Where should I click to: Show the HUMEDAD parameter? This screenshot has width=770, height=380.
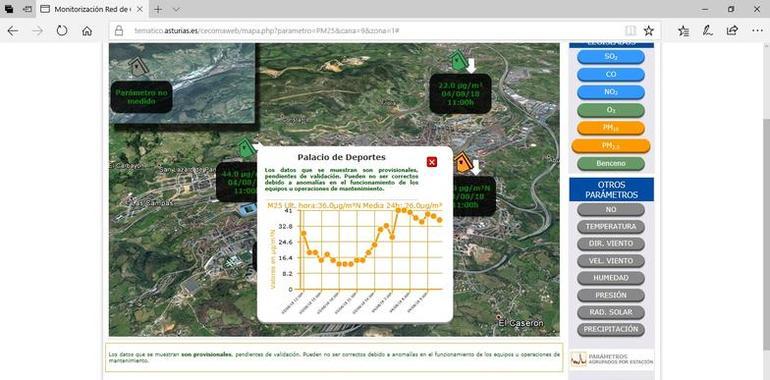(x=611, y=278)
